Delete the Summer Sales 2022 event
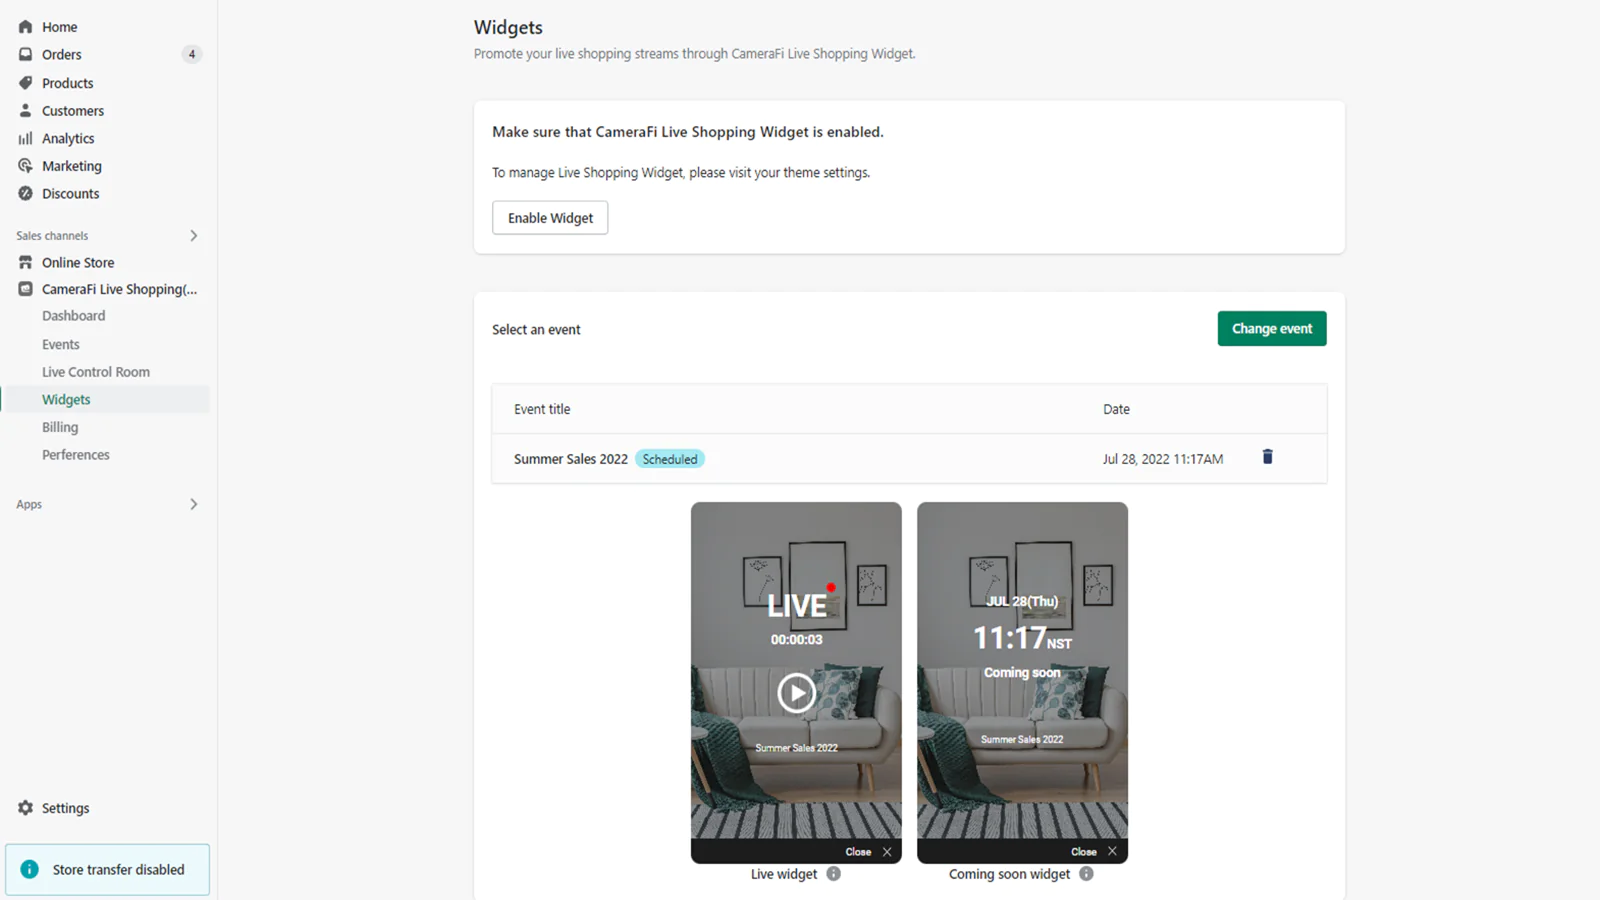This screenshot has height=900, width=1600. pyautogui.click(x=1267, y=457)
